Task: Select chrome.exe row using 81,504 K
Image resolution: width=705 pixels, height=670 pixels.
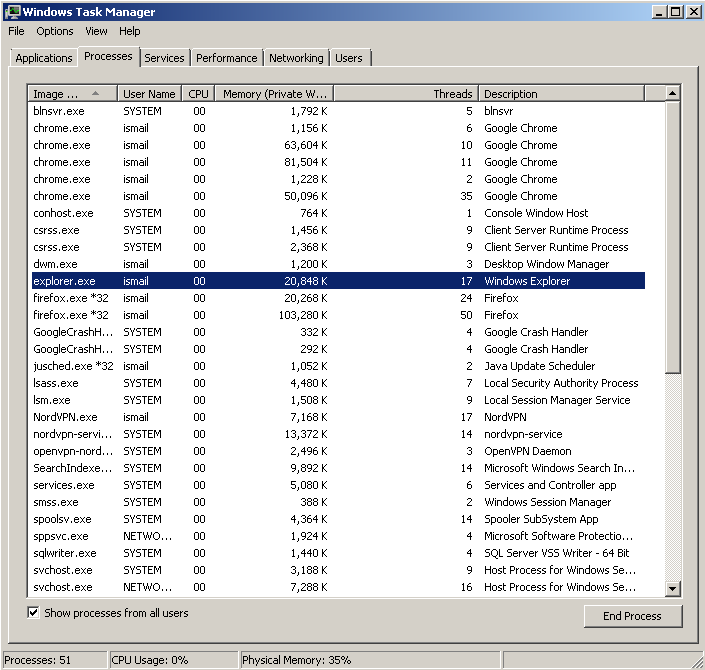Action: tap(338, 162)
